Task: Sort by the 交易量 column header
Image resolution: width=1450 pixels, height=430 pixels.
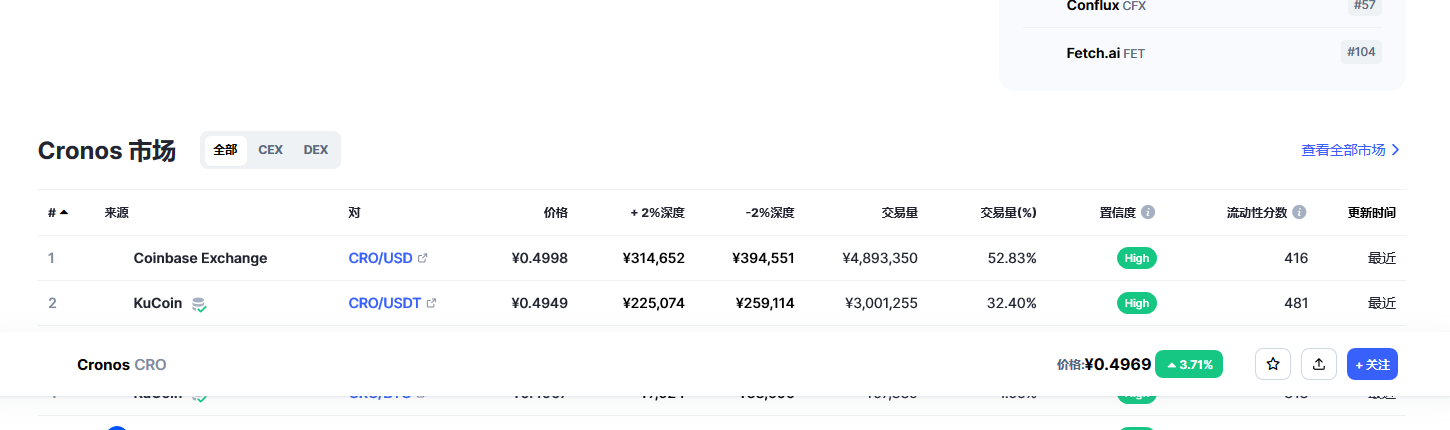Action: (899, 212)
